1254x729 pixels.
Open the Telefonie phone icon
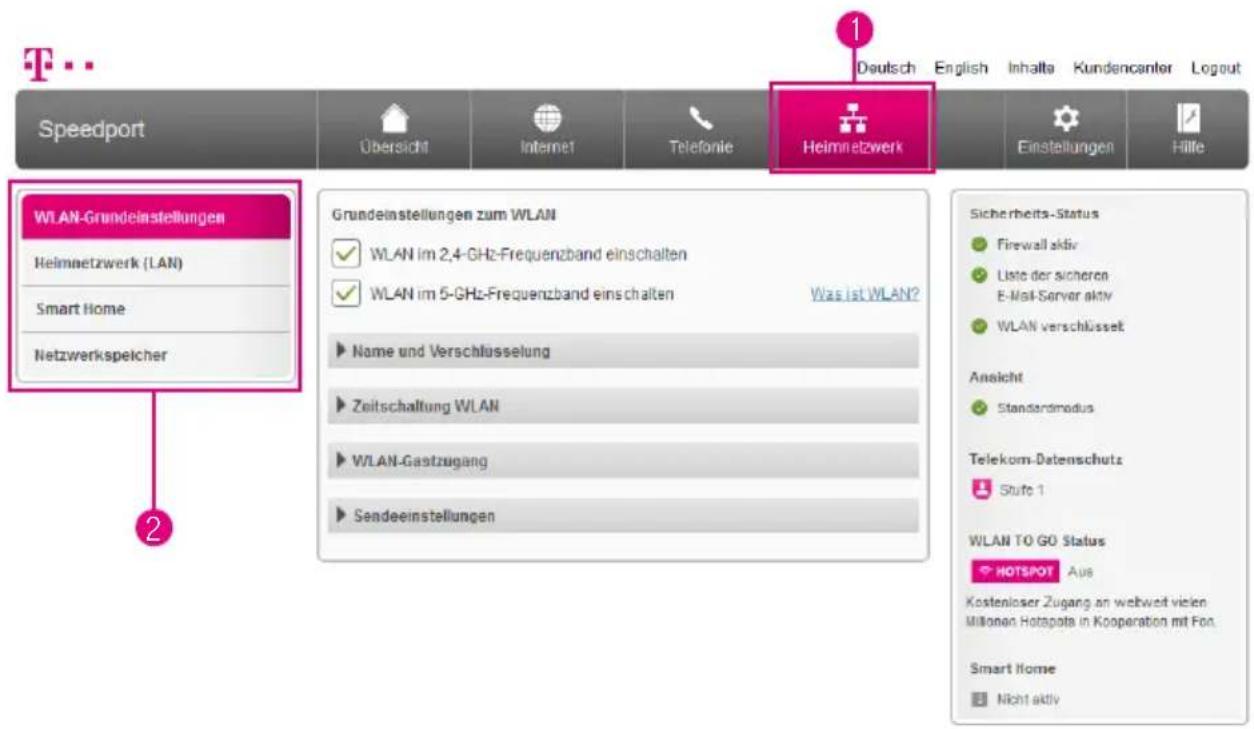pos(700,118)
